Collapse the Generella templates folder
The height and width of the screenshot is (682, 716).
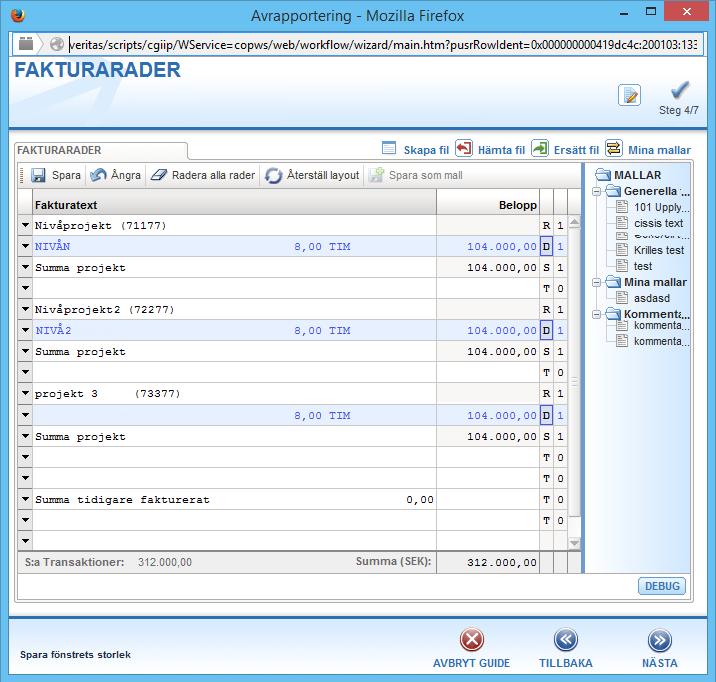pos(596,191)
